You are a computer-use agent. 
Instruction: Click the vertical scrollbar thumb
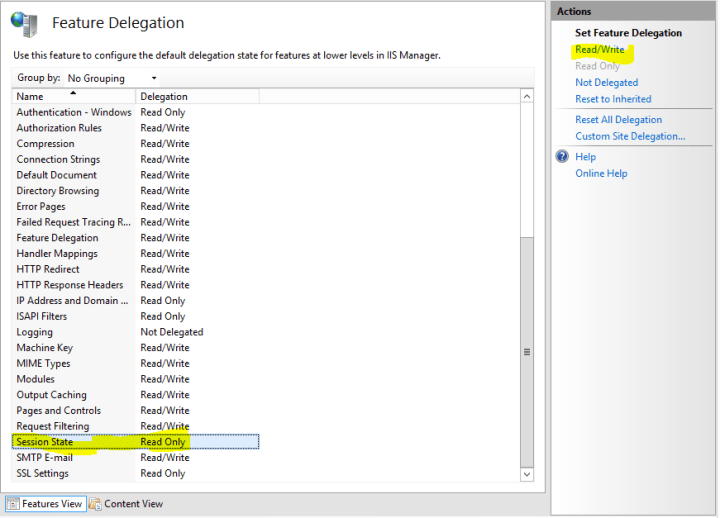tap(527, 352)
